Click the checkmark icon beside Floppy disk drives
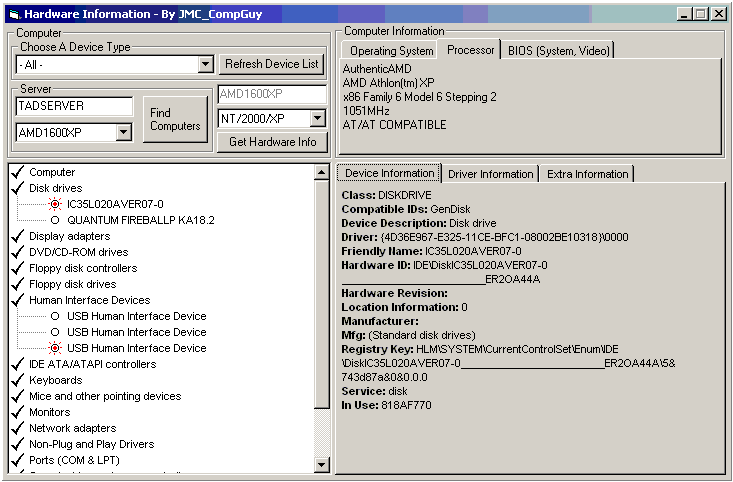 [17, 284]
